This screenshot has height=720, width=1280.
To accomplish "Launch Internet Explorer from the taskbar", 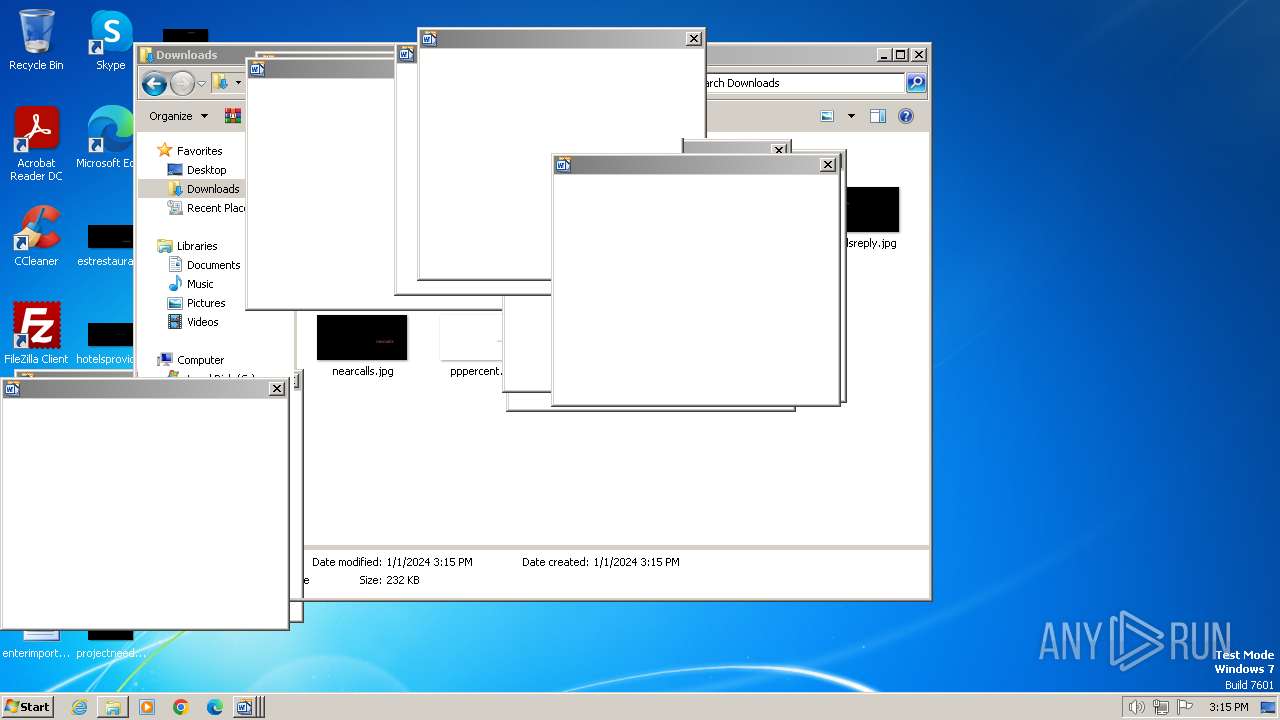I will 79,707.
